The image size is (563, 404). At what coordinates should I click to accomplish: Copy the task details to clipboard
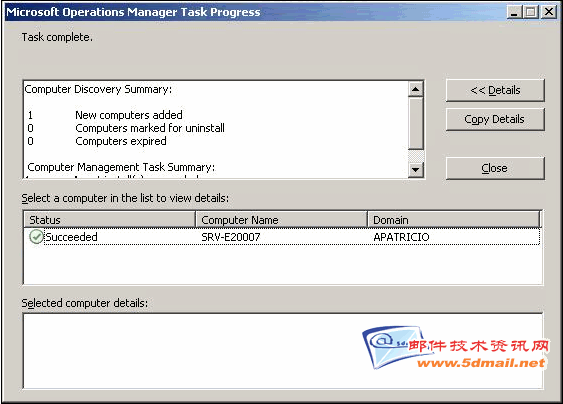495,119
